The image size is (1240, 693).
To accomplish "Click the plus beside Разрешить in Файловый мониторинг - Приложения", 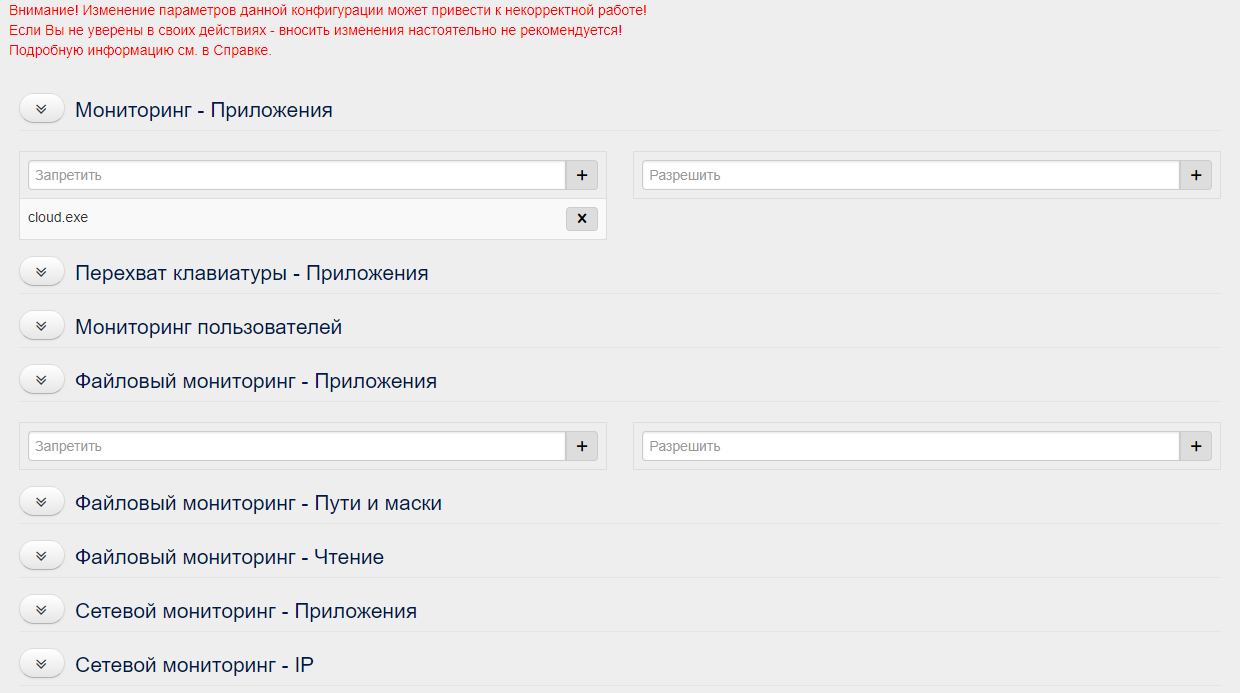I will pyautogui.click(x=1195, y=446).
